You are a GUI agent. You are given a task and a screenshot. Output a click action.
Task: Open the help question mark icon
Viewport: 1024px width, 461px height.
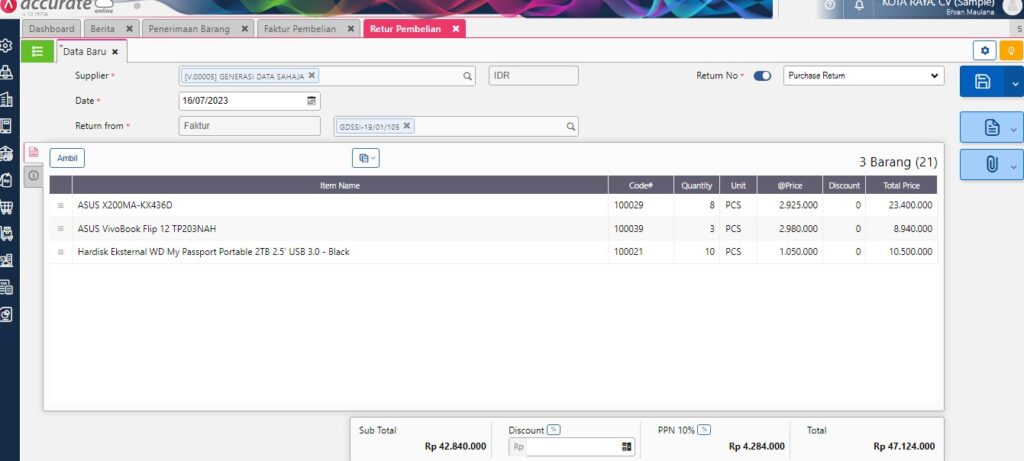(830, 5)
